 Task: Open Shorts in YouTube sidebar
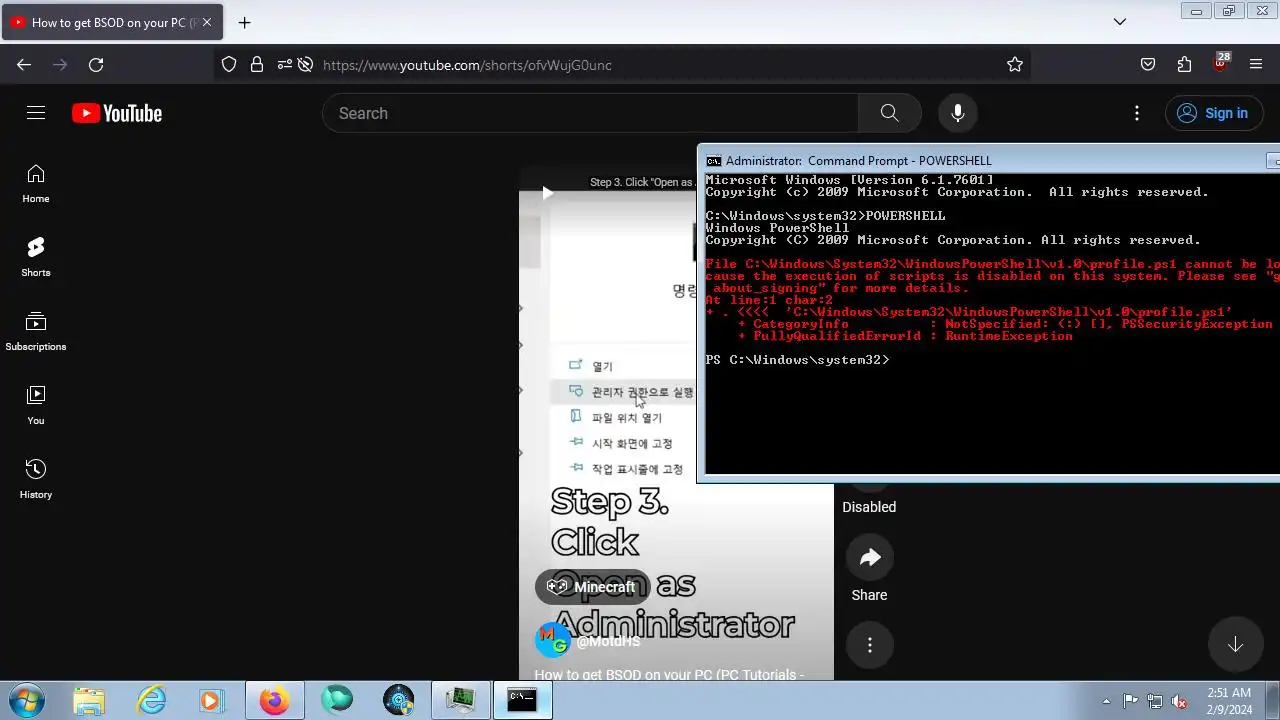point(36,258)
